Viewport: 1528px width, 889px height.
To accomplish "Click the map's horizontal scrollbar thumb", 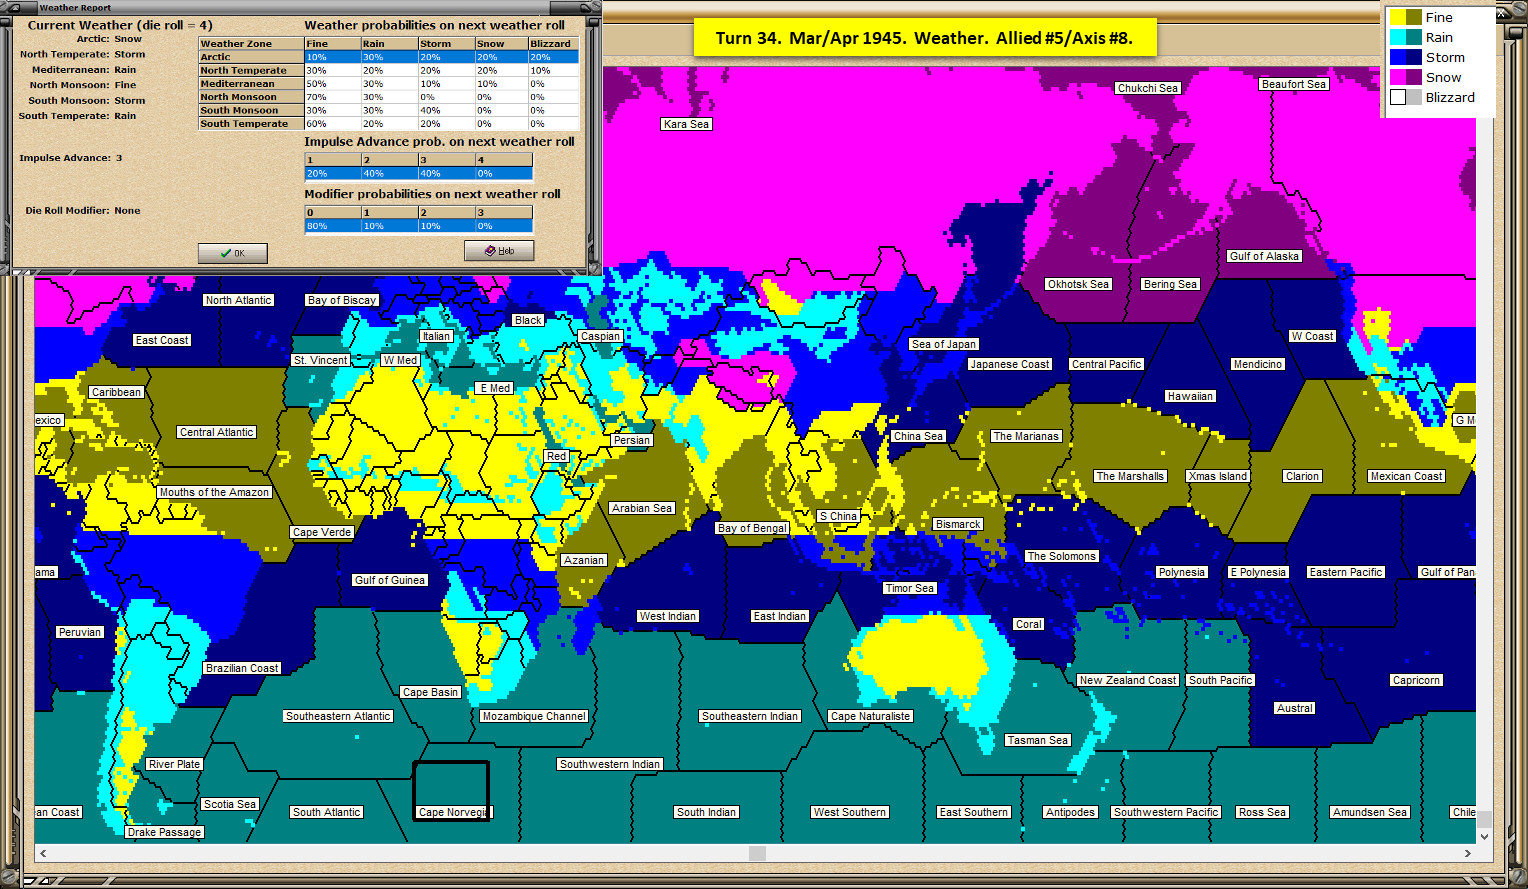I will (757, 853).
